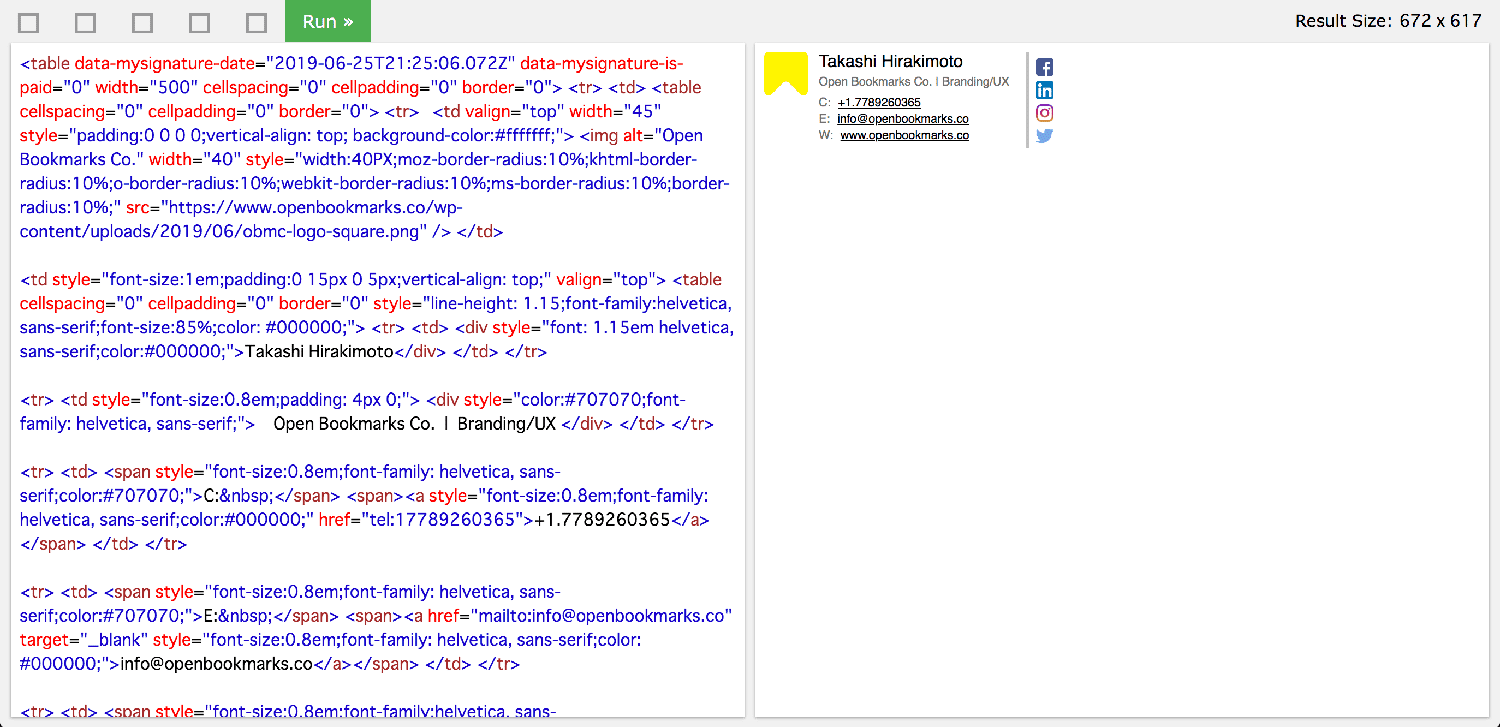
Task: Click the C:&nbsp; label in the code
Action: click(x=237, y=496)
